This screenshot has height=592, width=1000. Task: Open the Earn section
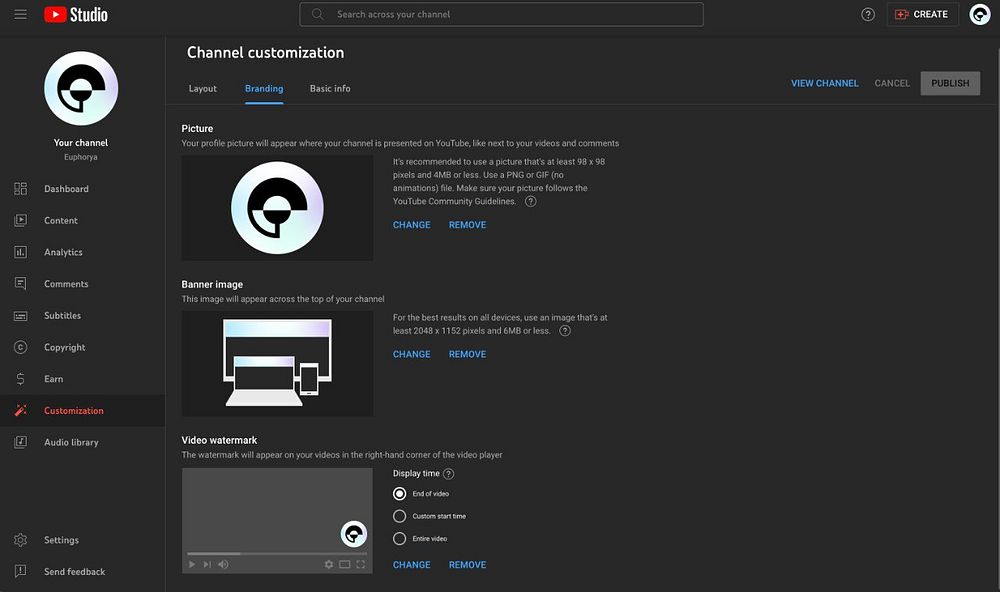pyautogui.click(x=53, y=379)
